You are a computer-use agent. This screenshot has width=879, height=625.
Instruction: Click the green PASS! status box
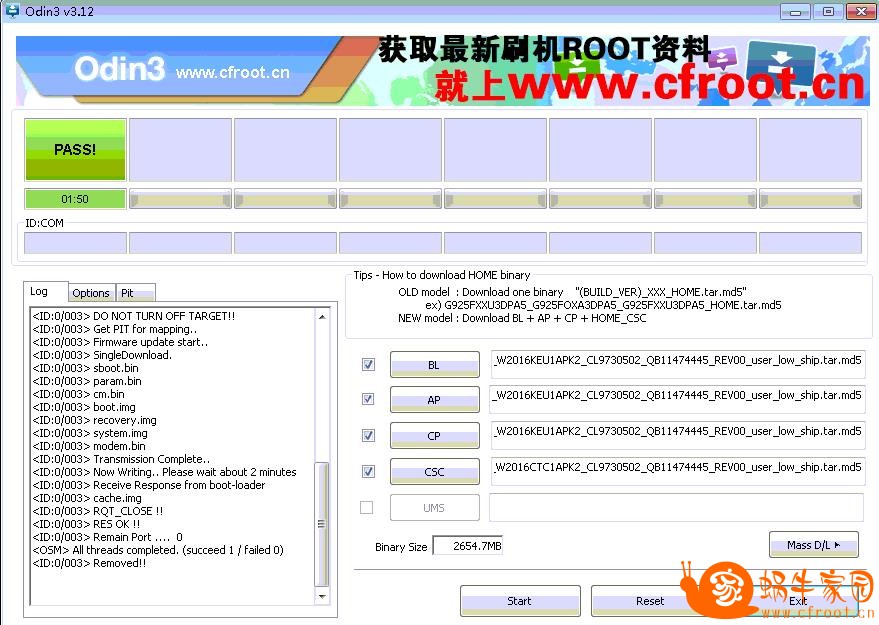click(75, 150)
